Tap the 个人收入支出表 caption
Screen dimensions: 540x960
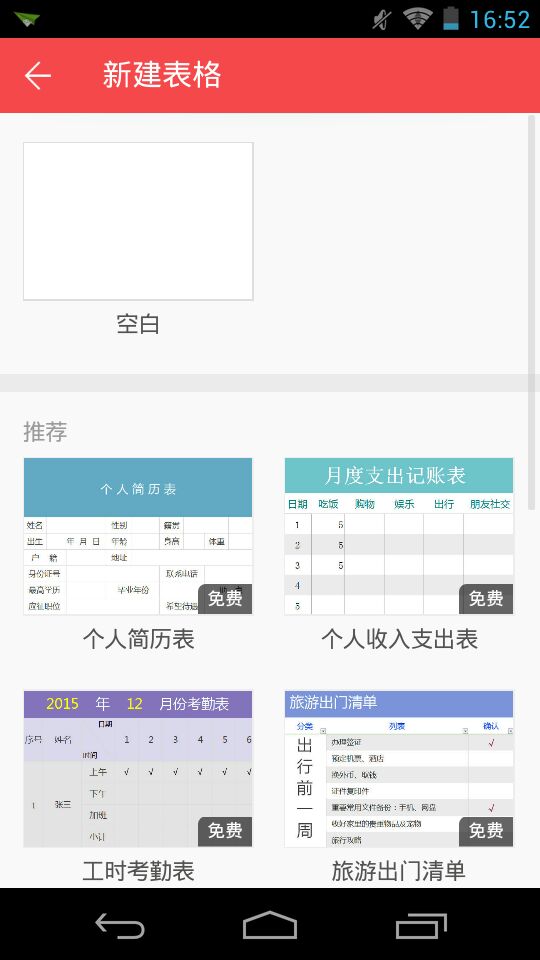pos(399,639)
